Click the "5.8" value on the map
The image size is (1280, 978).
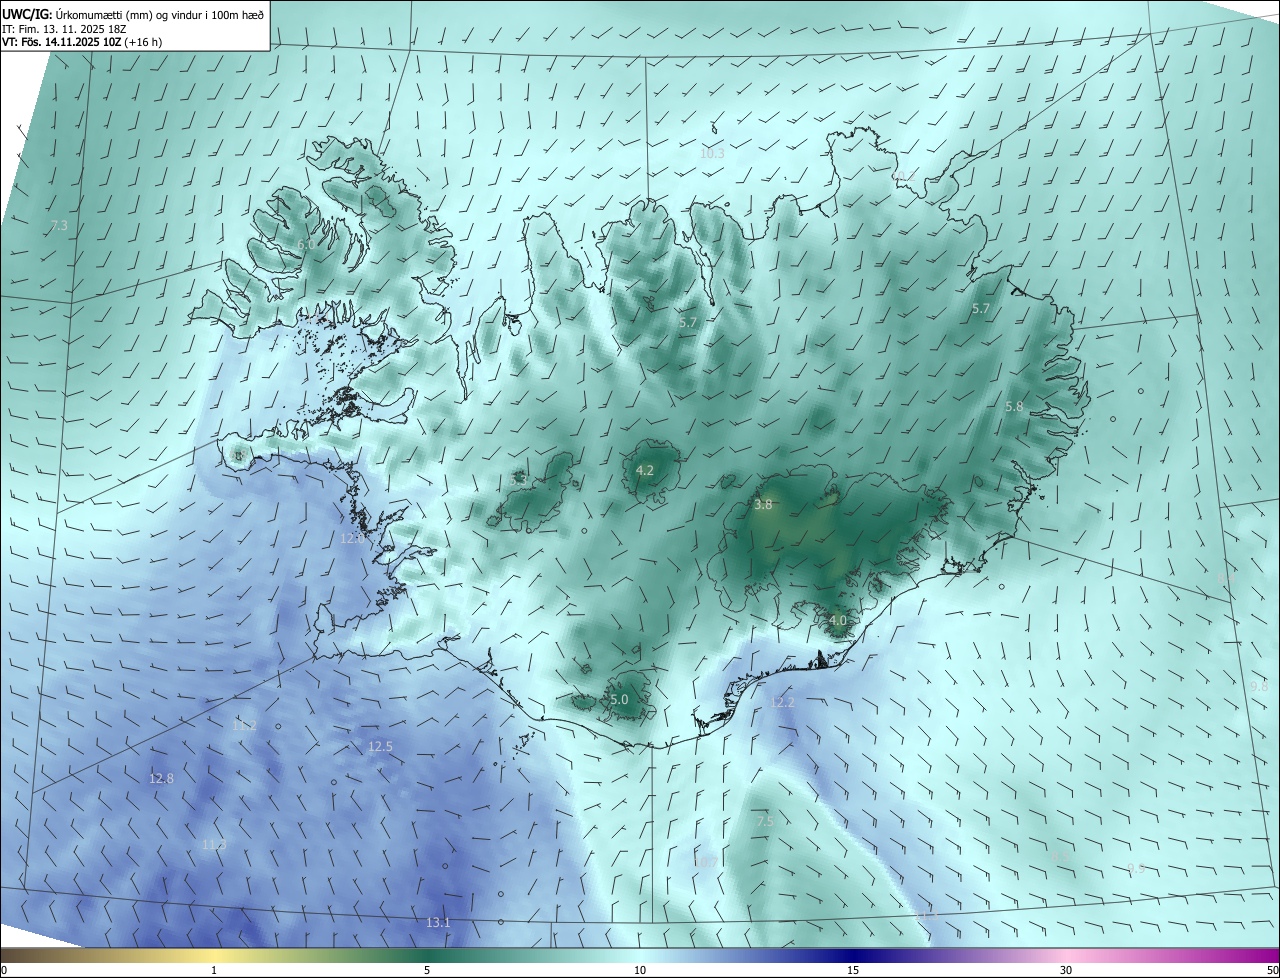coord(1014,407)
